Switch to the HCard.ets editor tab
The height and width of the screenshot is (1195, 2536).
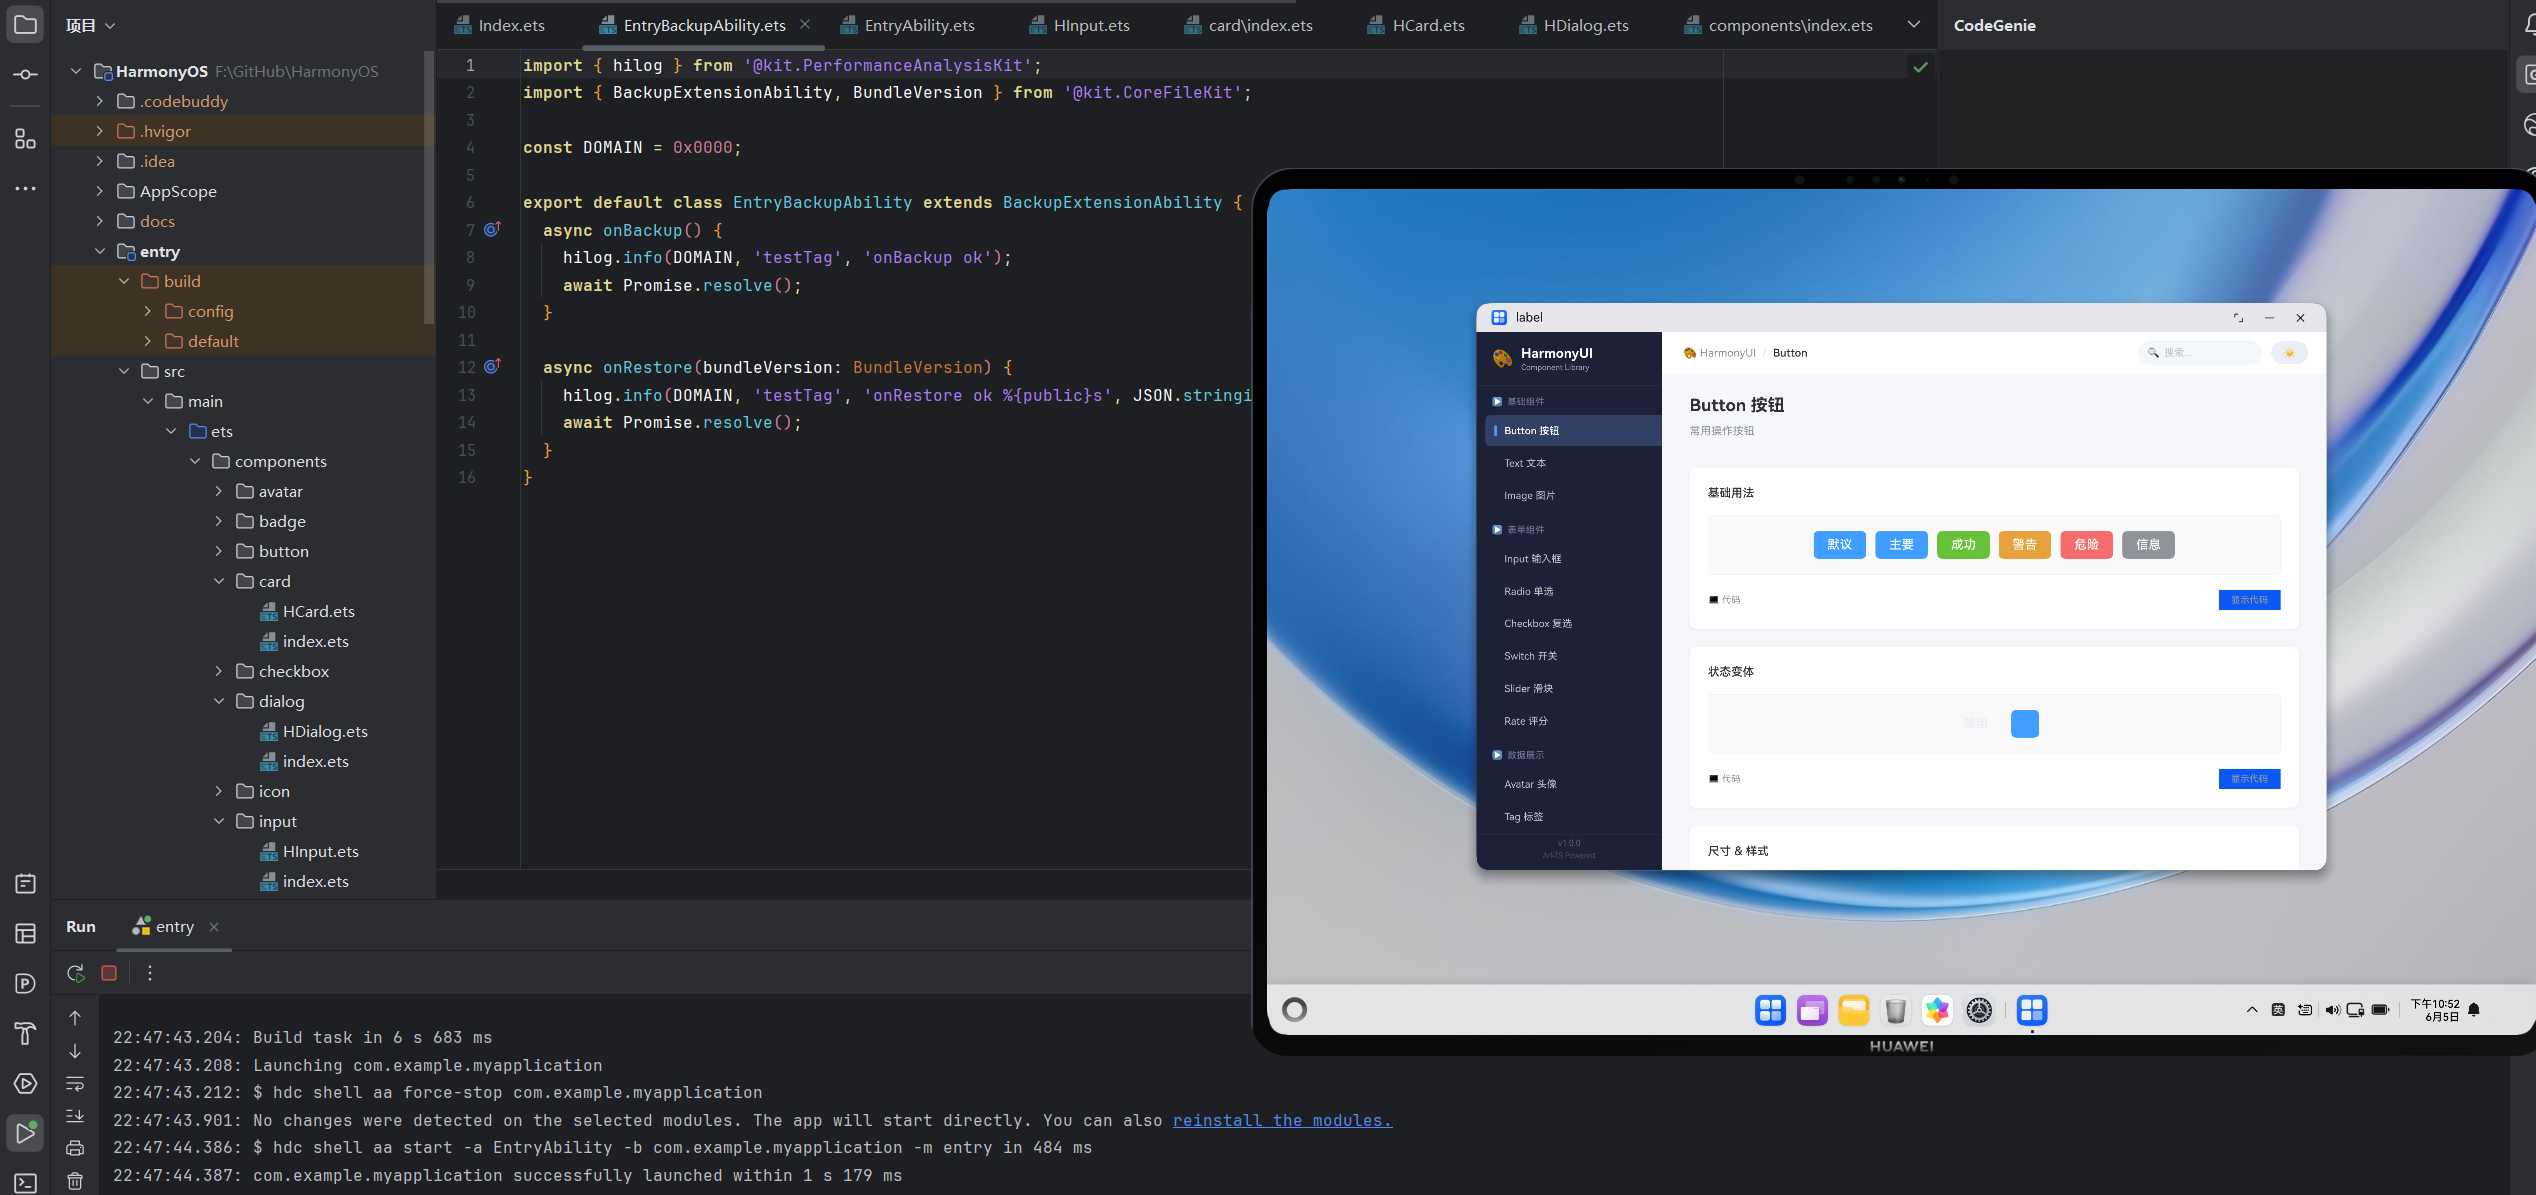pos(1416,25)
